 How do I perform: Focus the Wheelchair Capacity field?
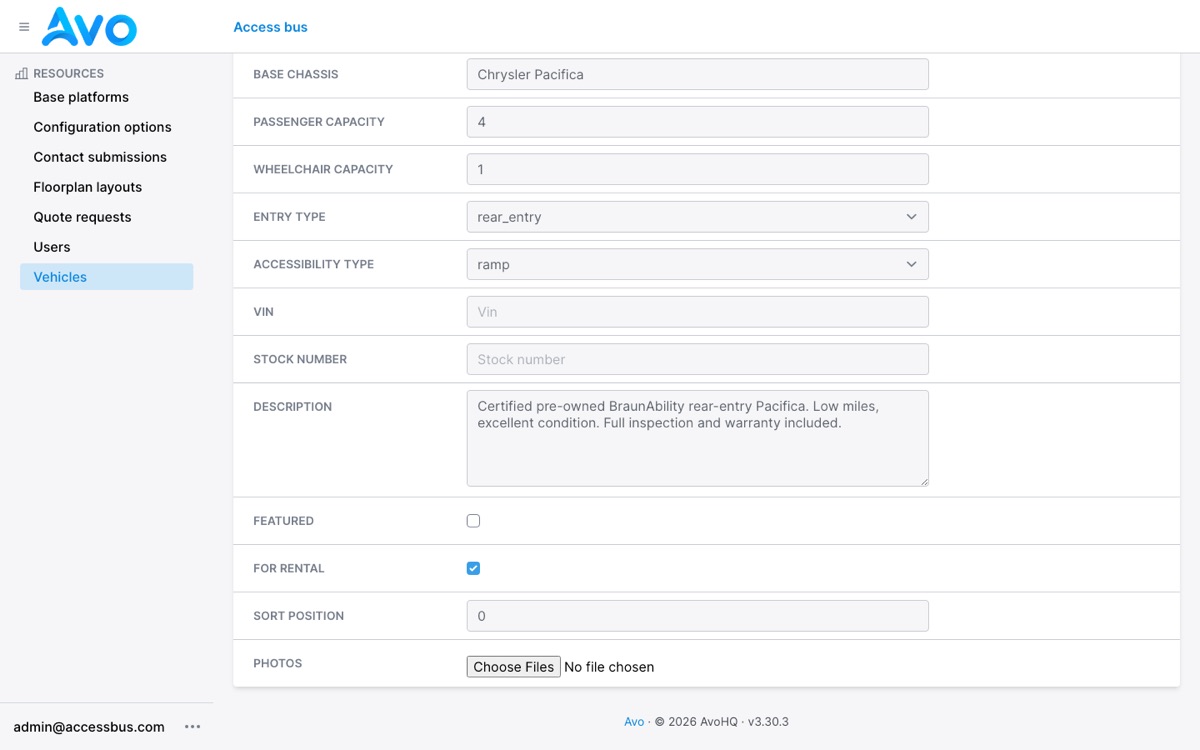pos(697,169)
